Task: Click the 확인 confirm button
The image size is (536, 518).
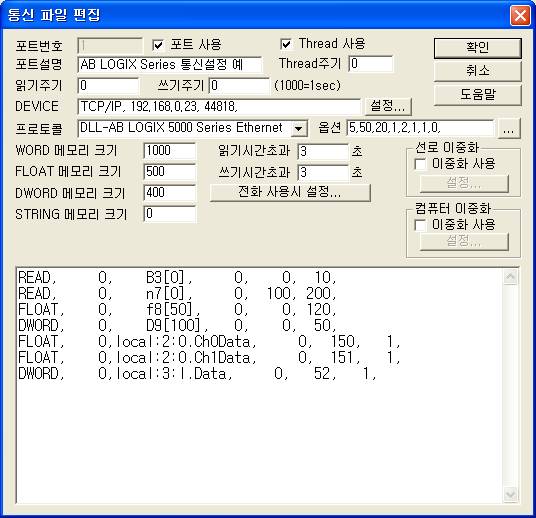Action: 478,48
